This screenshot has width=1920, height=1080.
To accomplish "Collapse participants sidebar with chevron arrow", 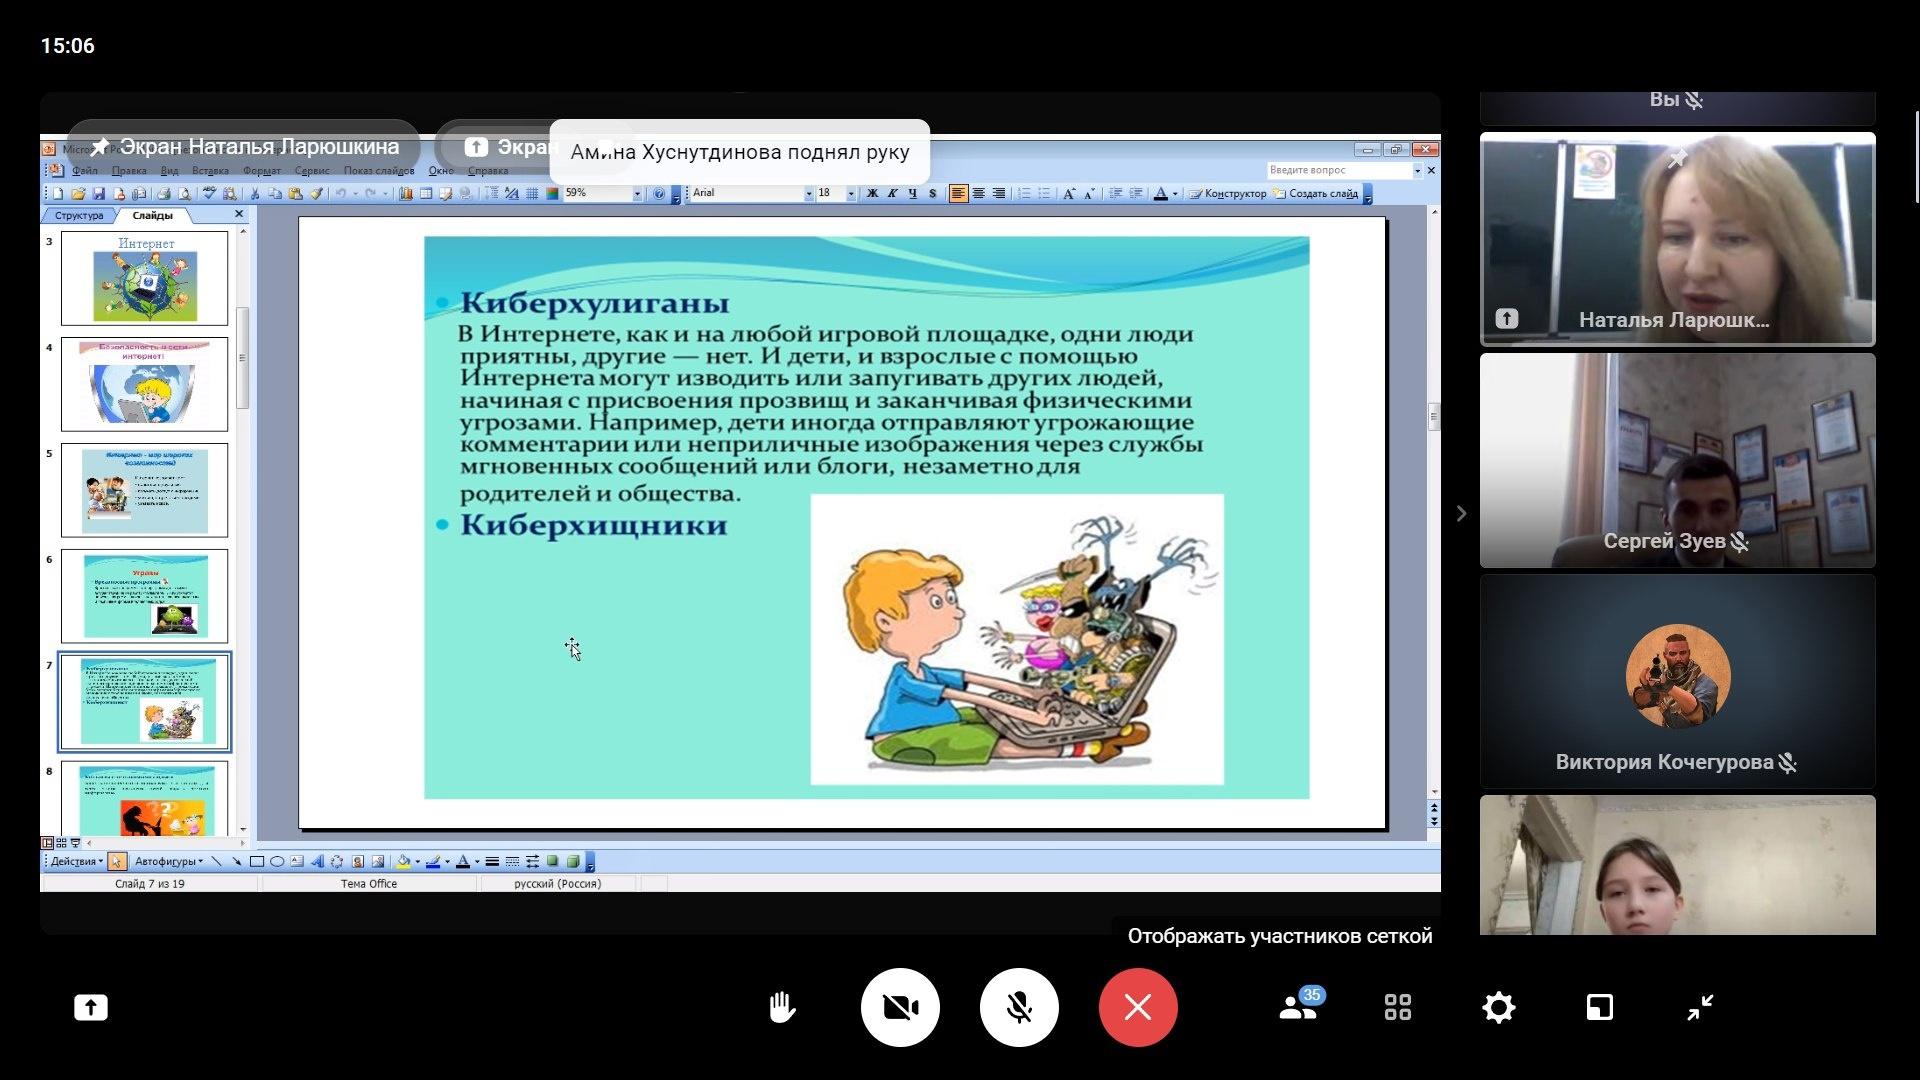I will [1461, 513].
